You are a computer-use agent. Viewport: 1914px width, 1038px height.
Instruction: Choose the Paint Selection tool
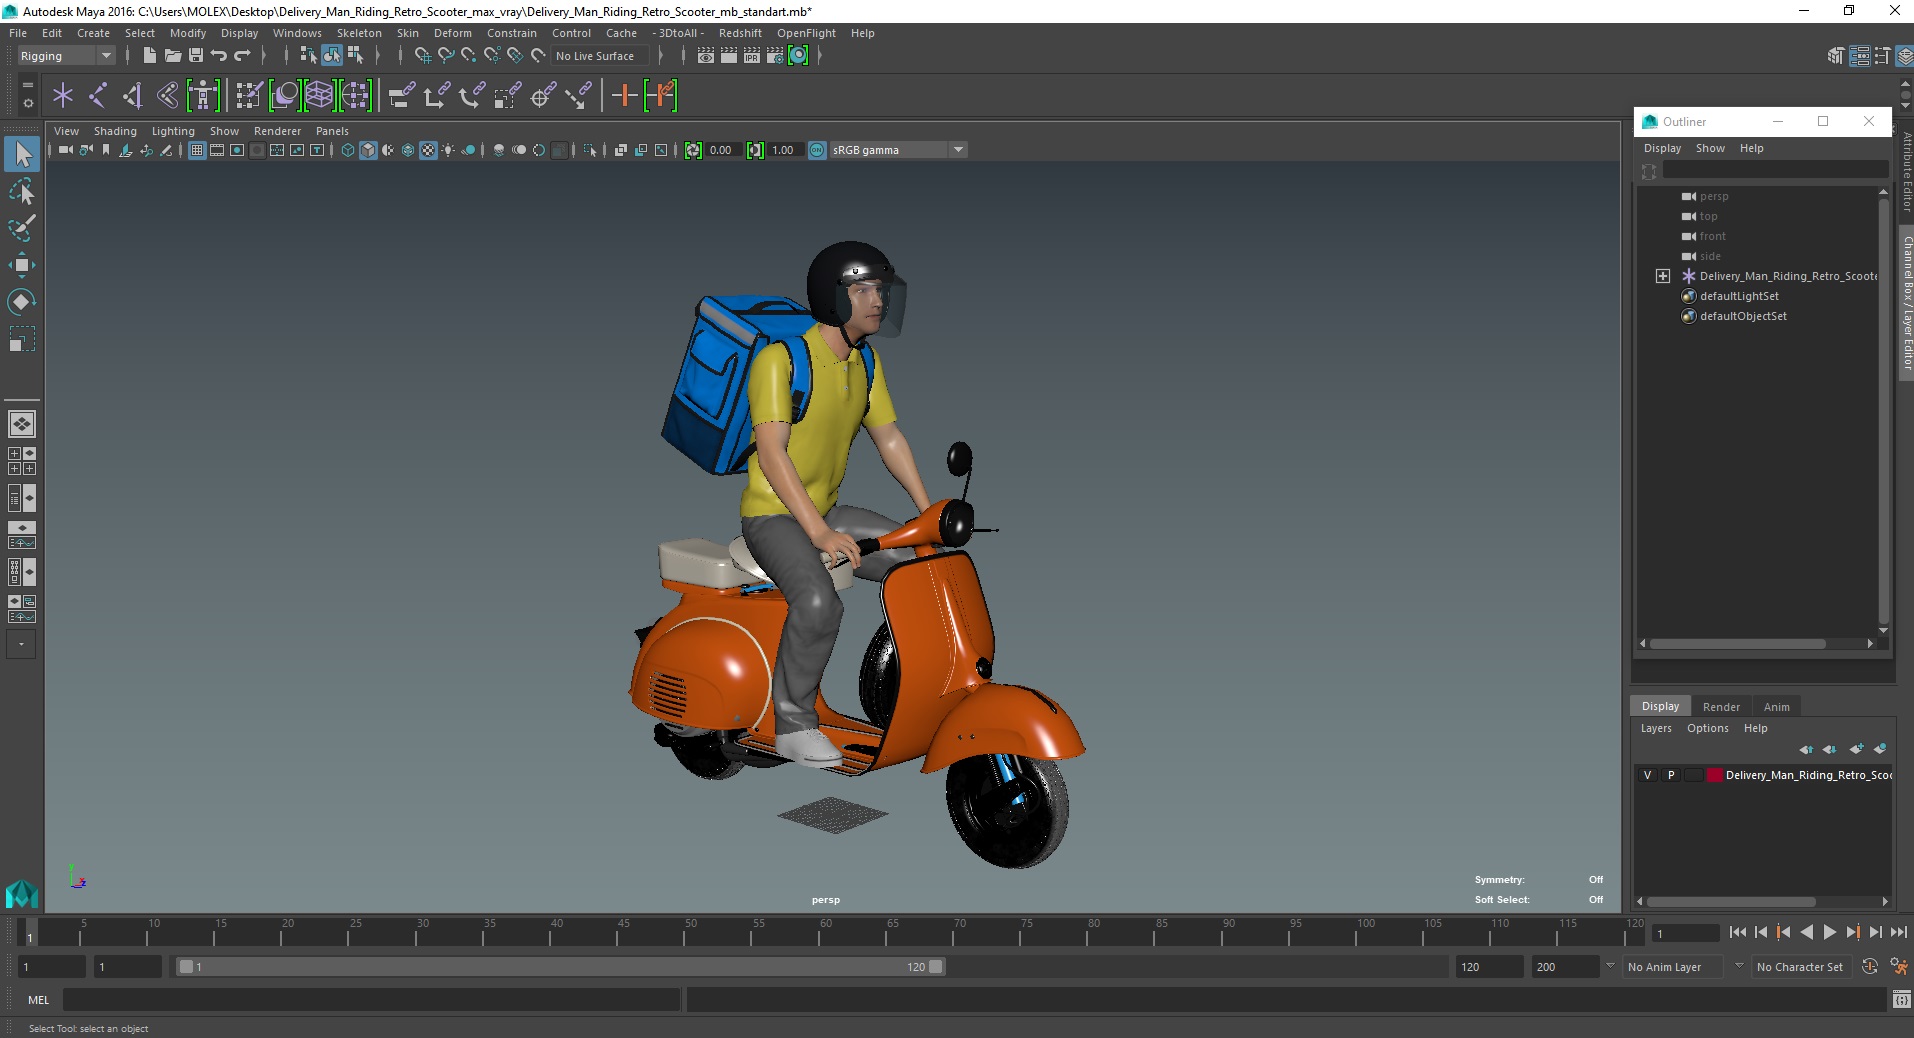(x=22, y=227)
